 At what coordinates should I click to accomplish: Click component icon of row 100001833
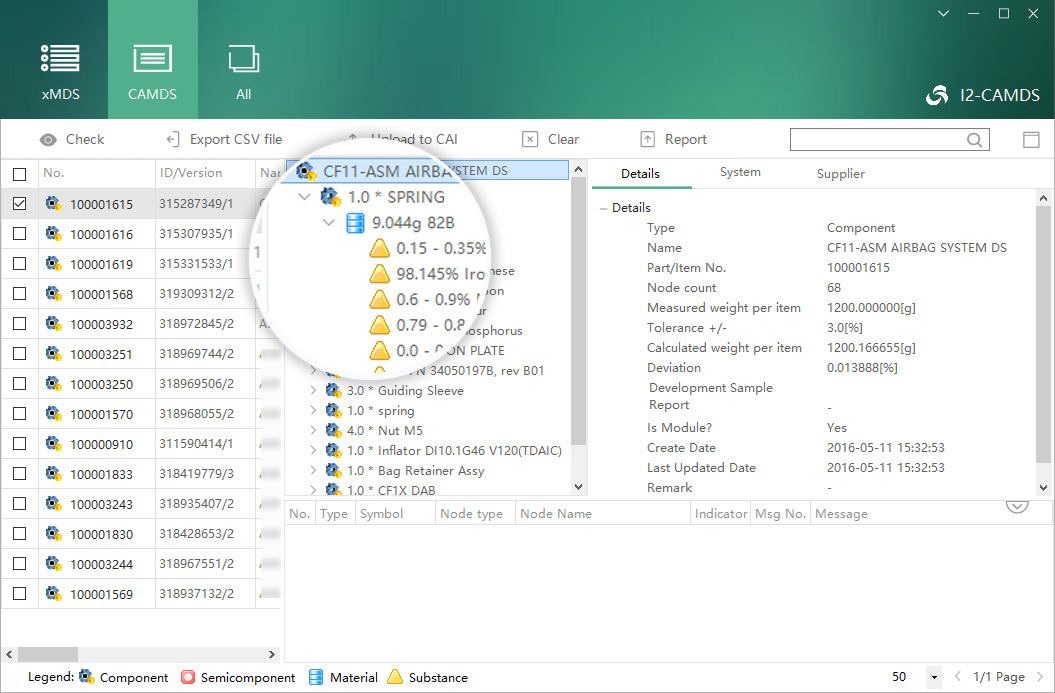pos(54,474)
